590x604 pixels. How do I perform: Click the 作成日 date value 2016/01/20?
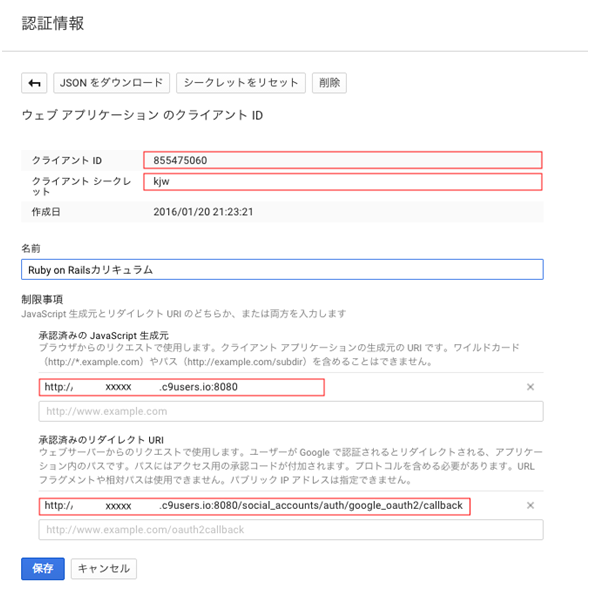[203, 212]
